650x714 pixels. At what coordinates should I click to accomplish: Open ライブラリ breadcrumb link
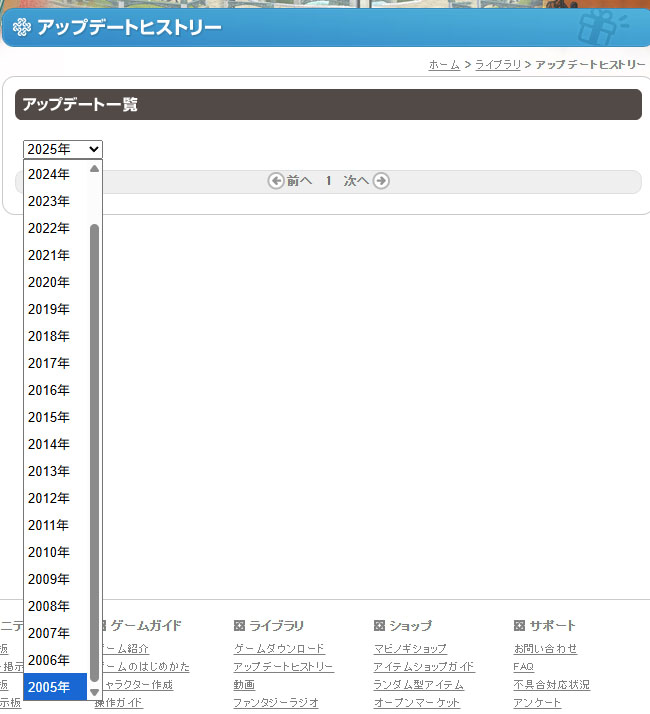498,65
